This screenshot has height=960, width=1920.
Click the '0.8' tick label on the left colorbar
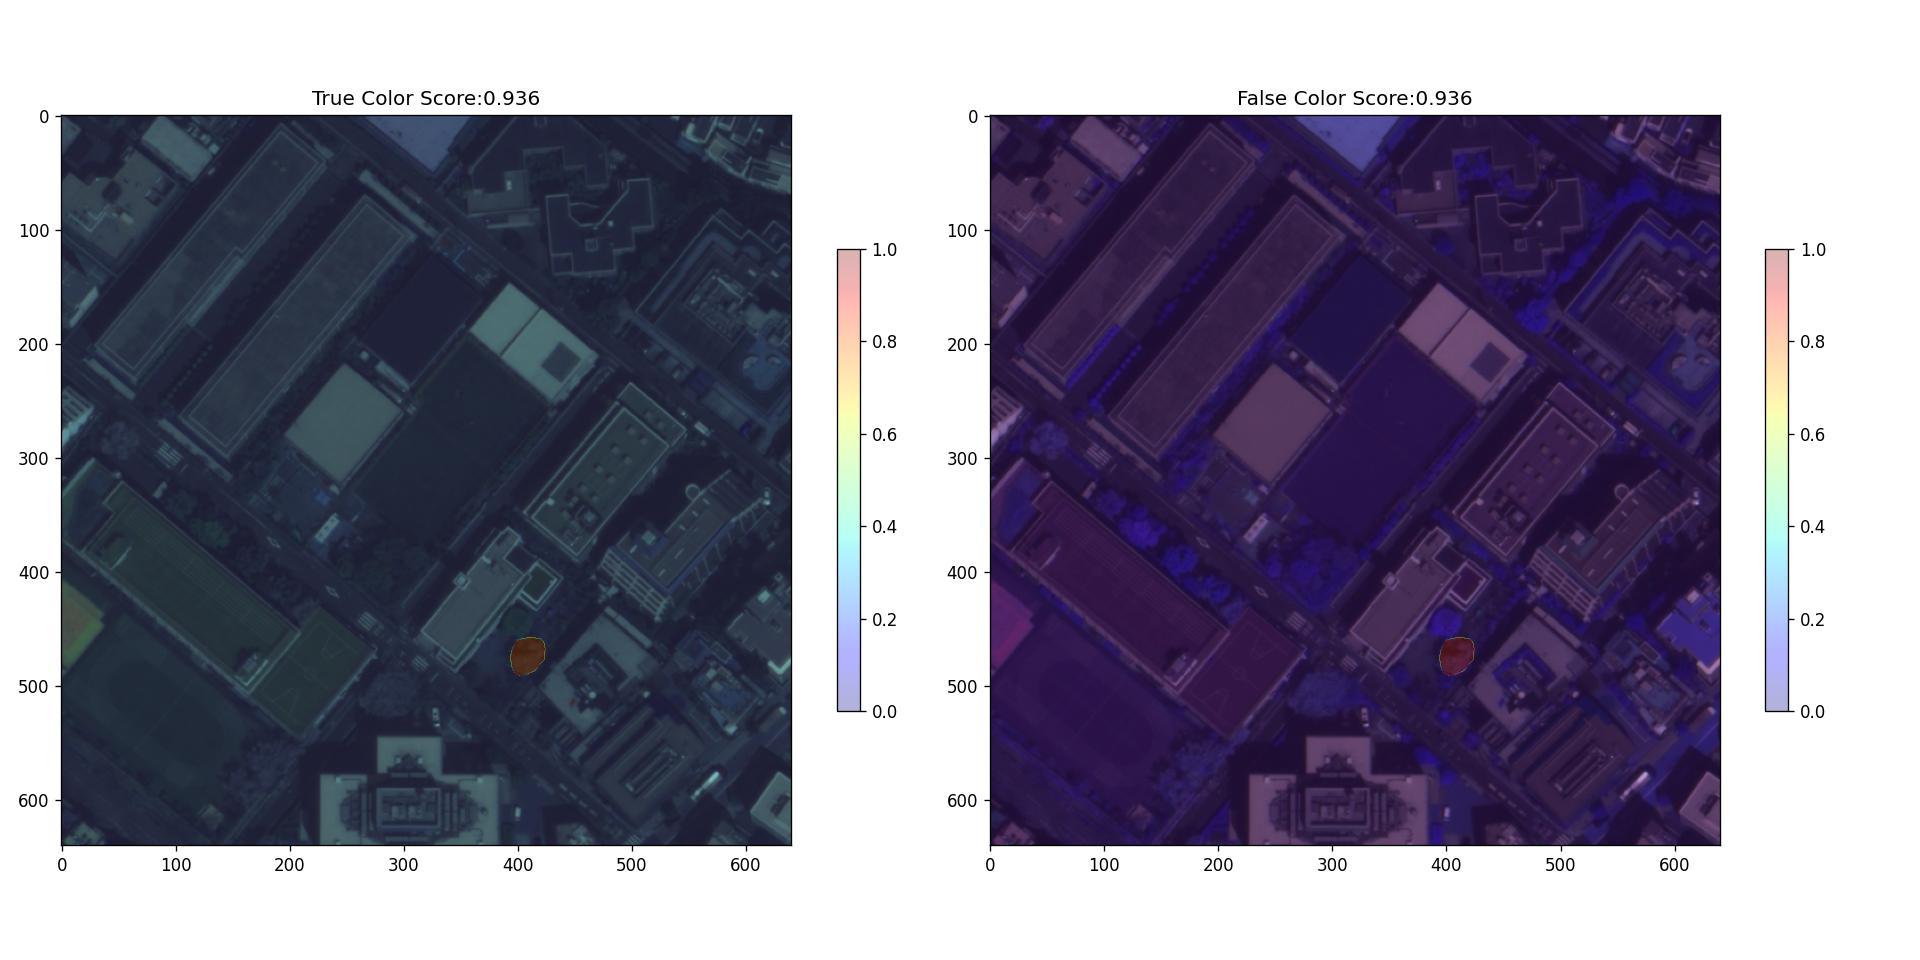(884, 342)
